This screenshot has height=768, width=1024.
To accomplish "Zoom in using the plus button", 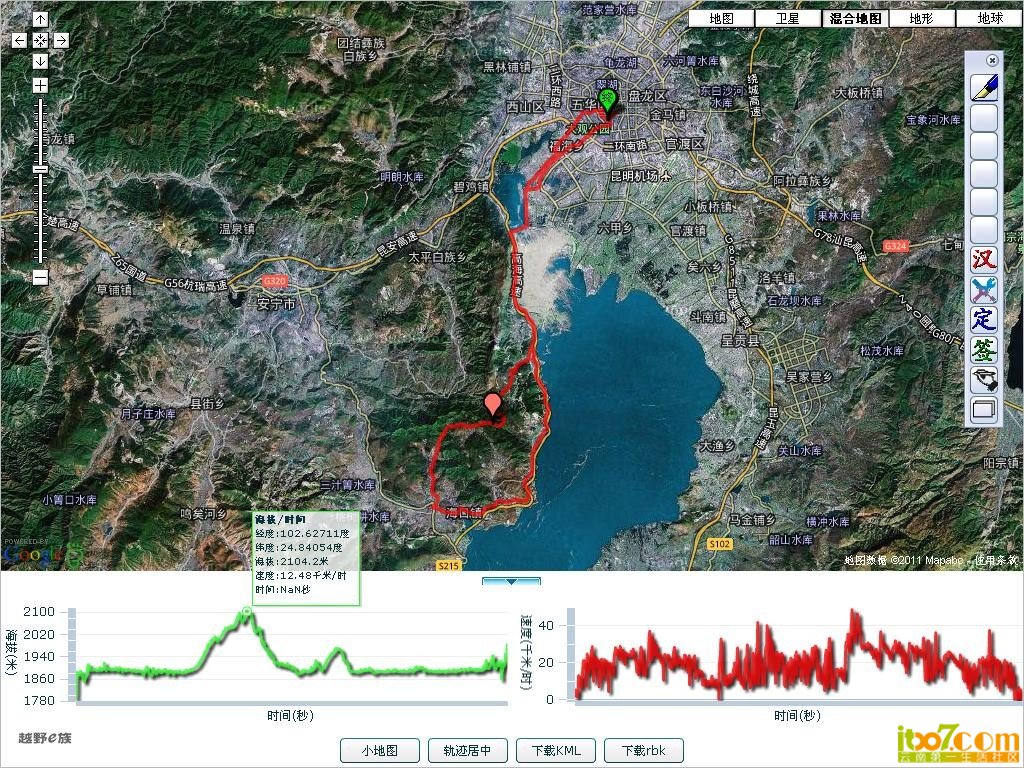I will [40, 86].
